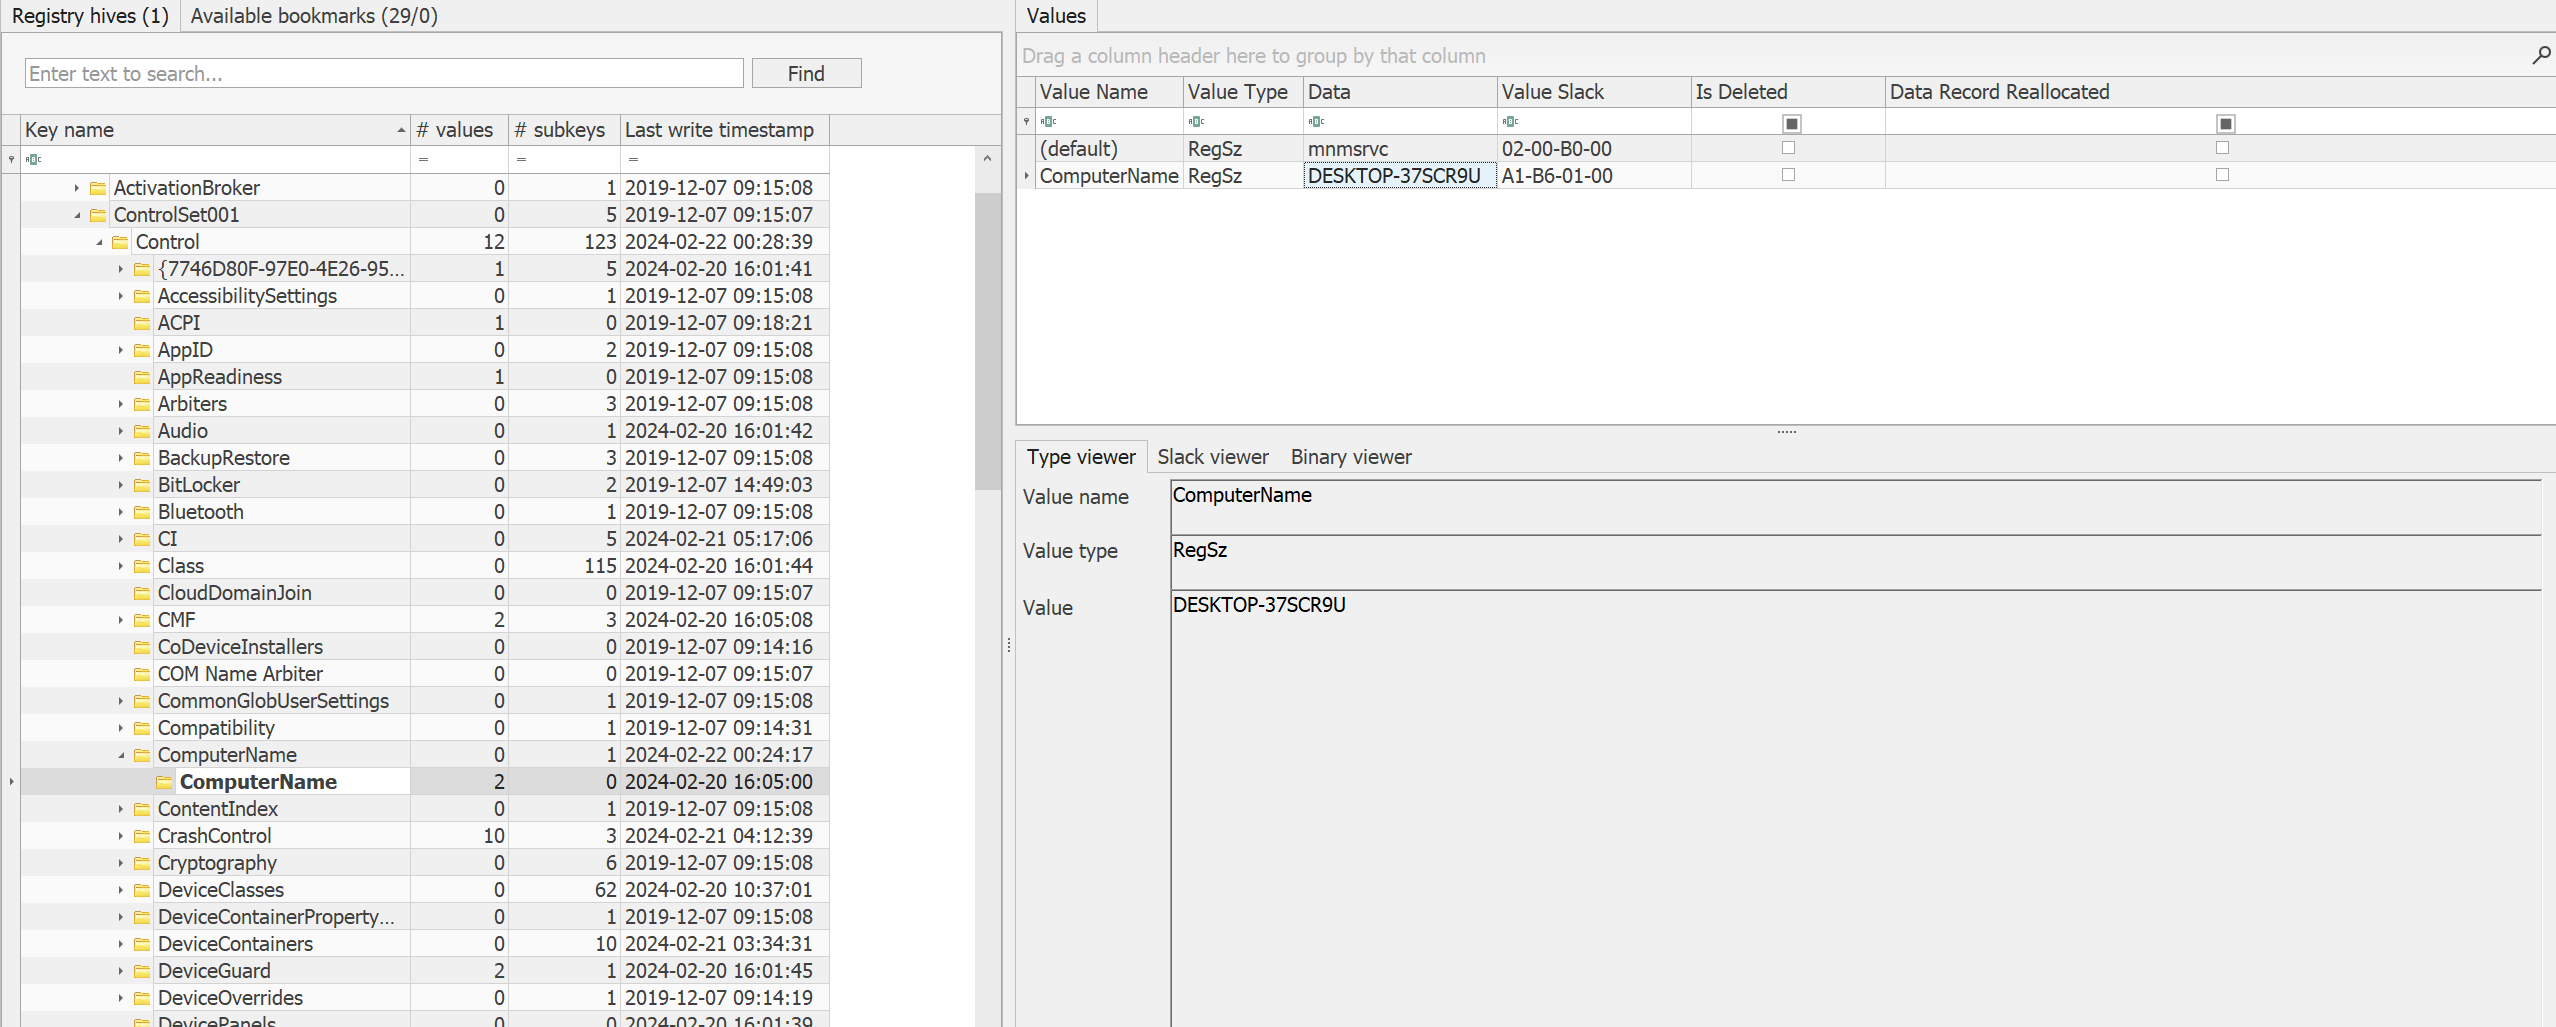The width and height of the screenshot is (2556, 1027).
Task: Toggle the Data Record Reallocated filter checkbox
Action: pos(2225,124)
